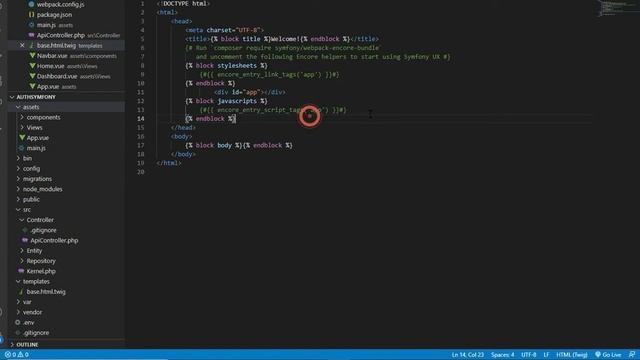Start Go Live server
640x360 pixels.
(608, 355)
